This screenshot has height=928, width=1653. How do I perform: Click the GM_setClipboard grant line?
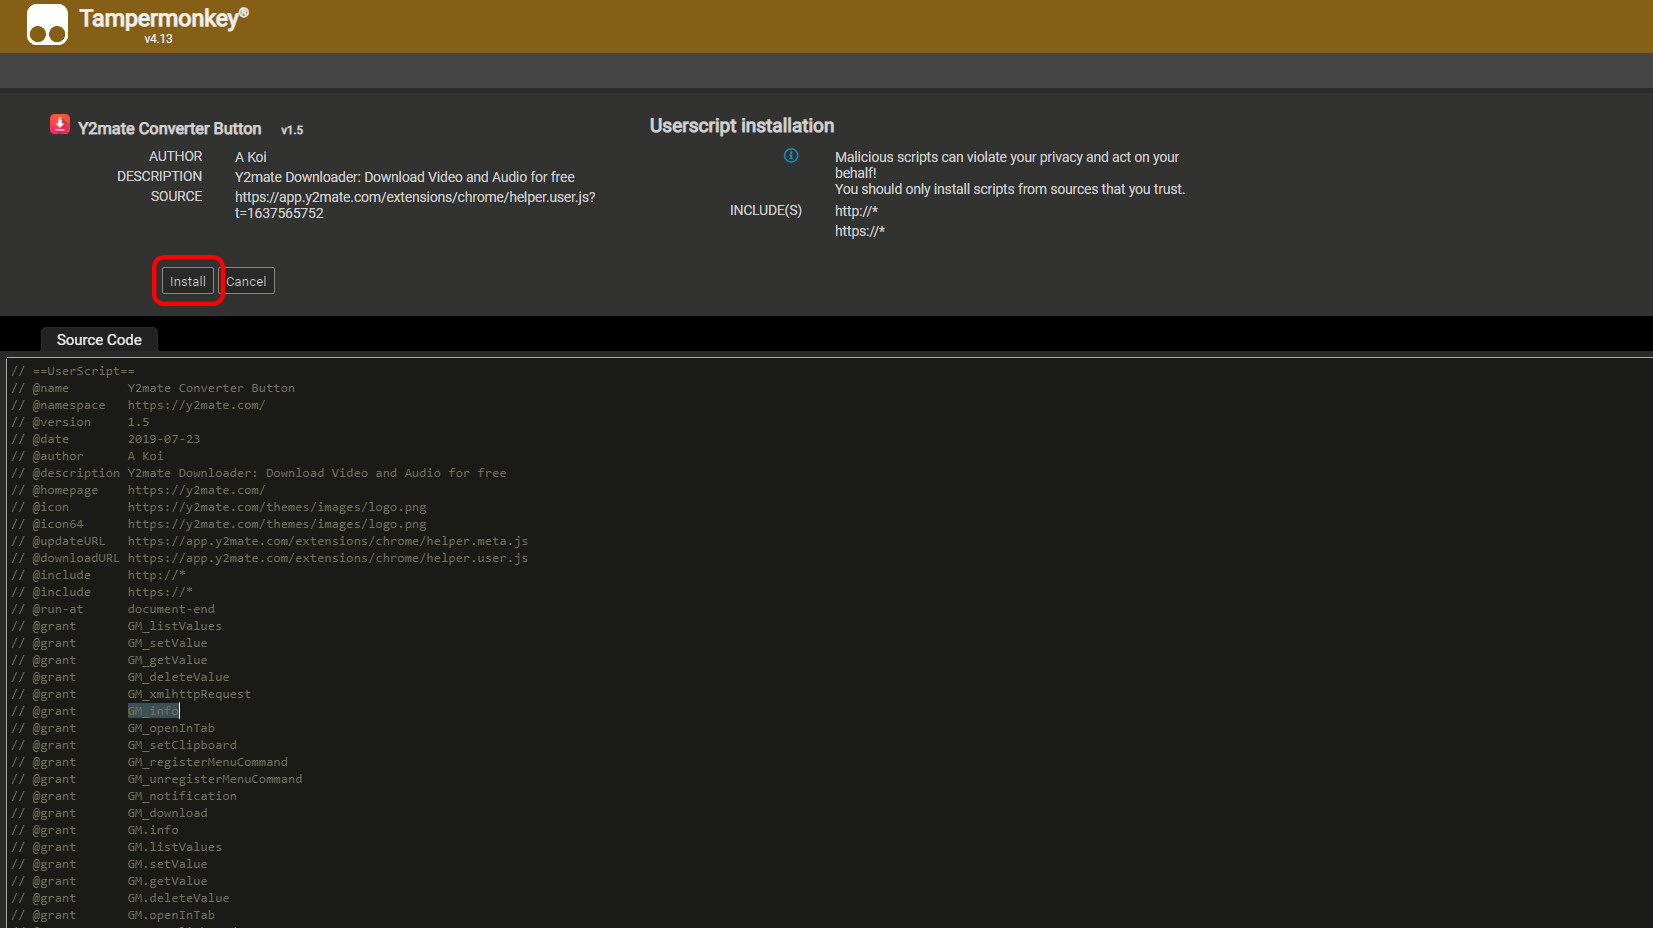(x=124, y=745)
